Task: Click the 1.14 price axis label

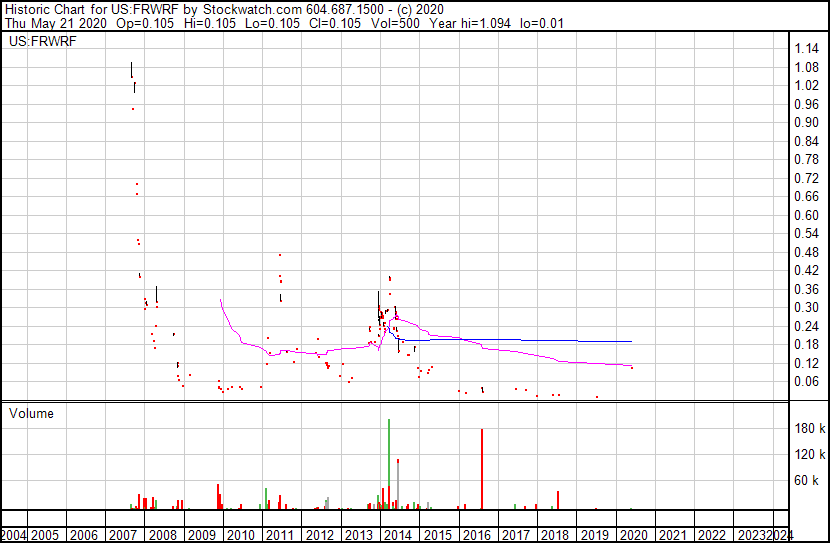Action: point(807,49)
